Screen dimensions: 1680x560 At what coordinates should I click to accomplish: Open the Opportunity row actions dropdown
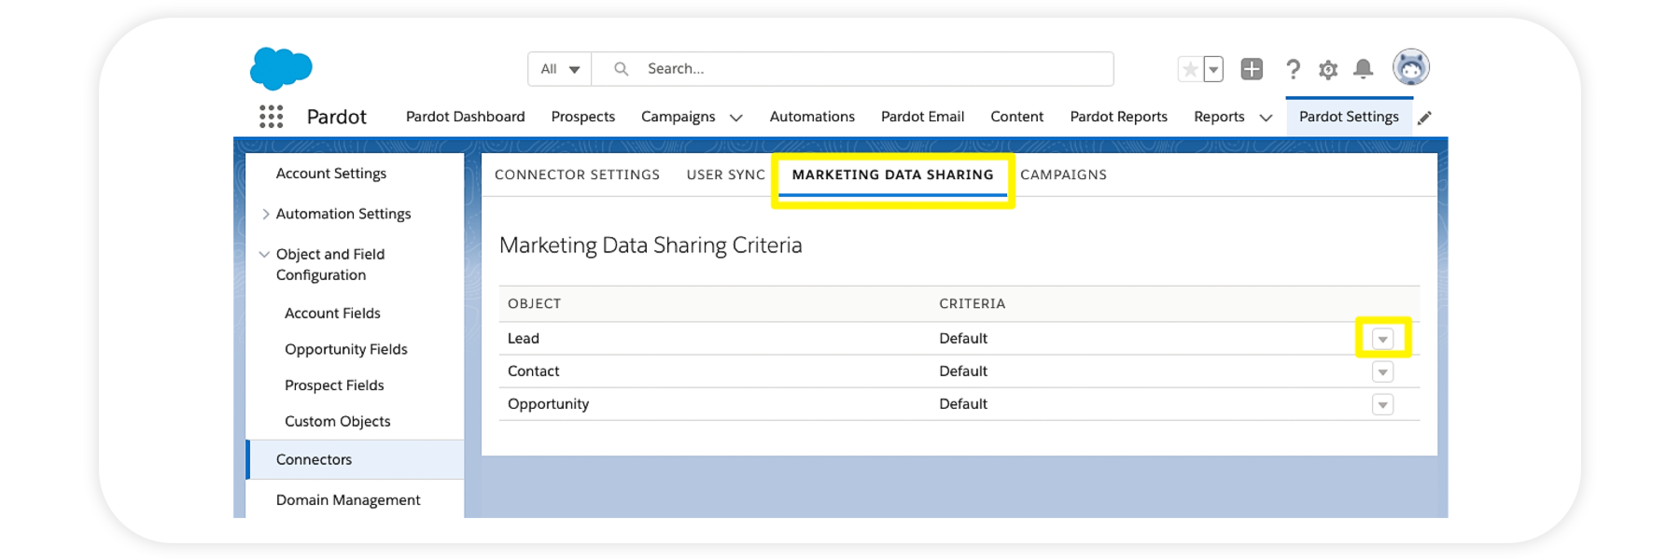1382,405
